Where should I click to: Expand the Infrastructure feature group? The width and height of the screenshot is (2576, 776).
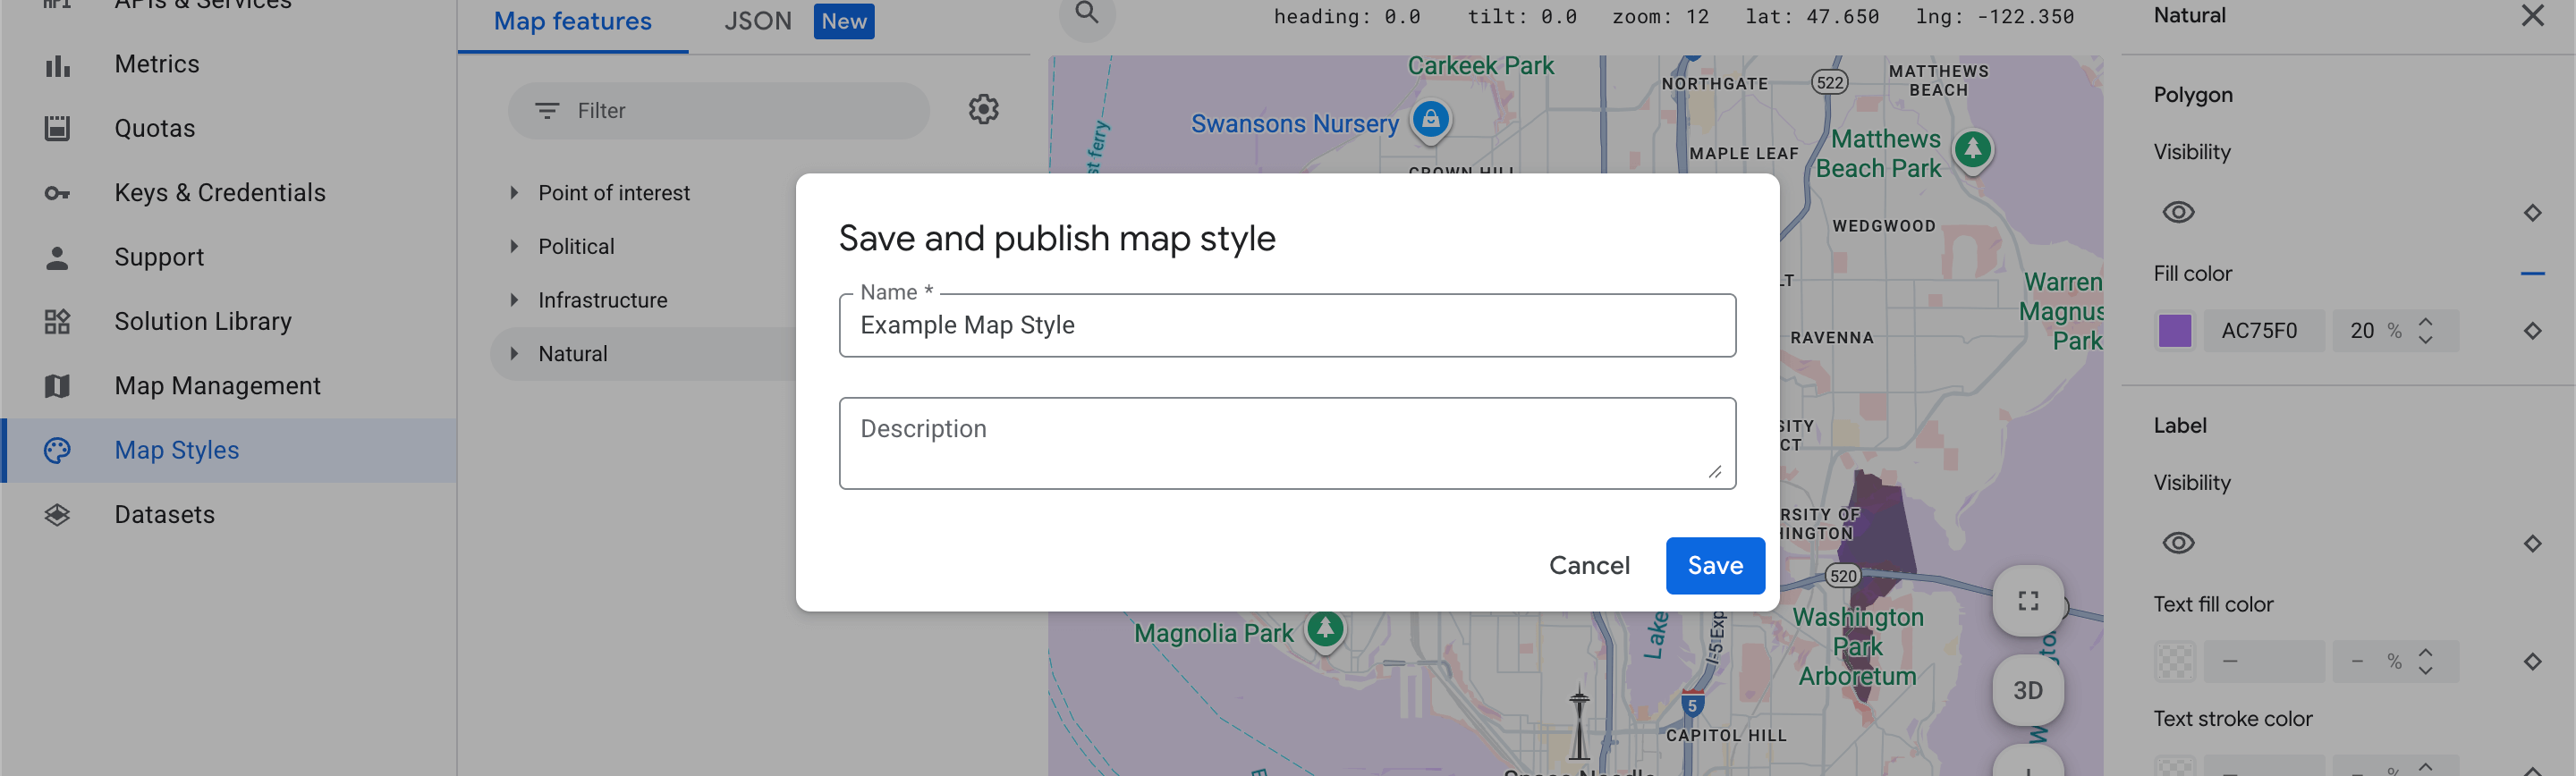coord(514,299)
